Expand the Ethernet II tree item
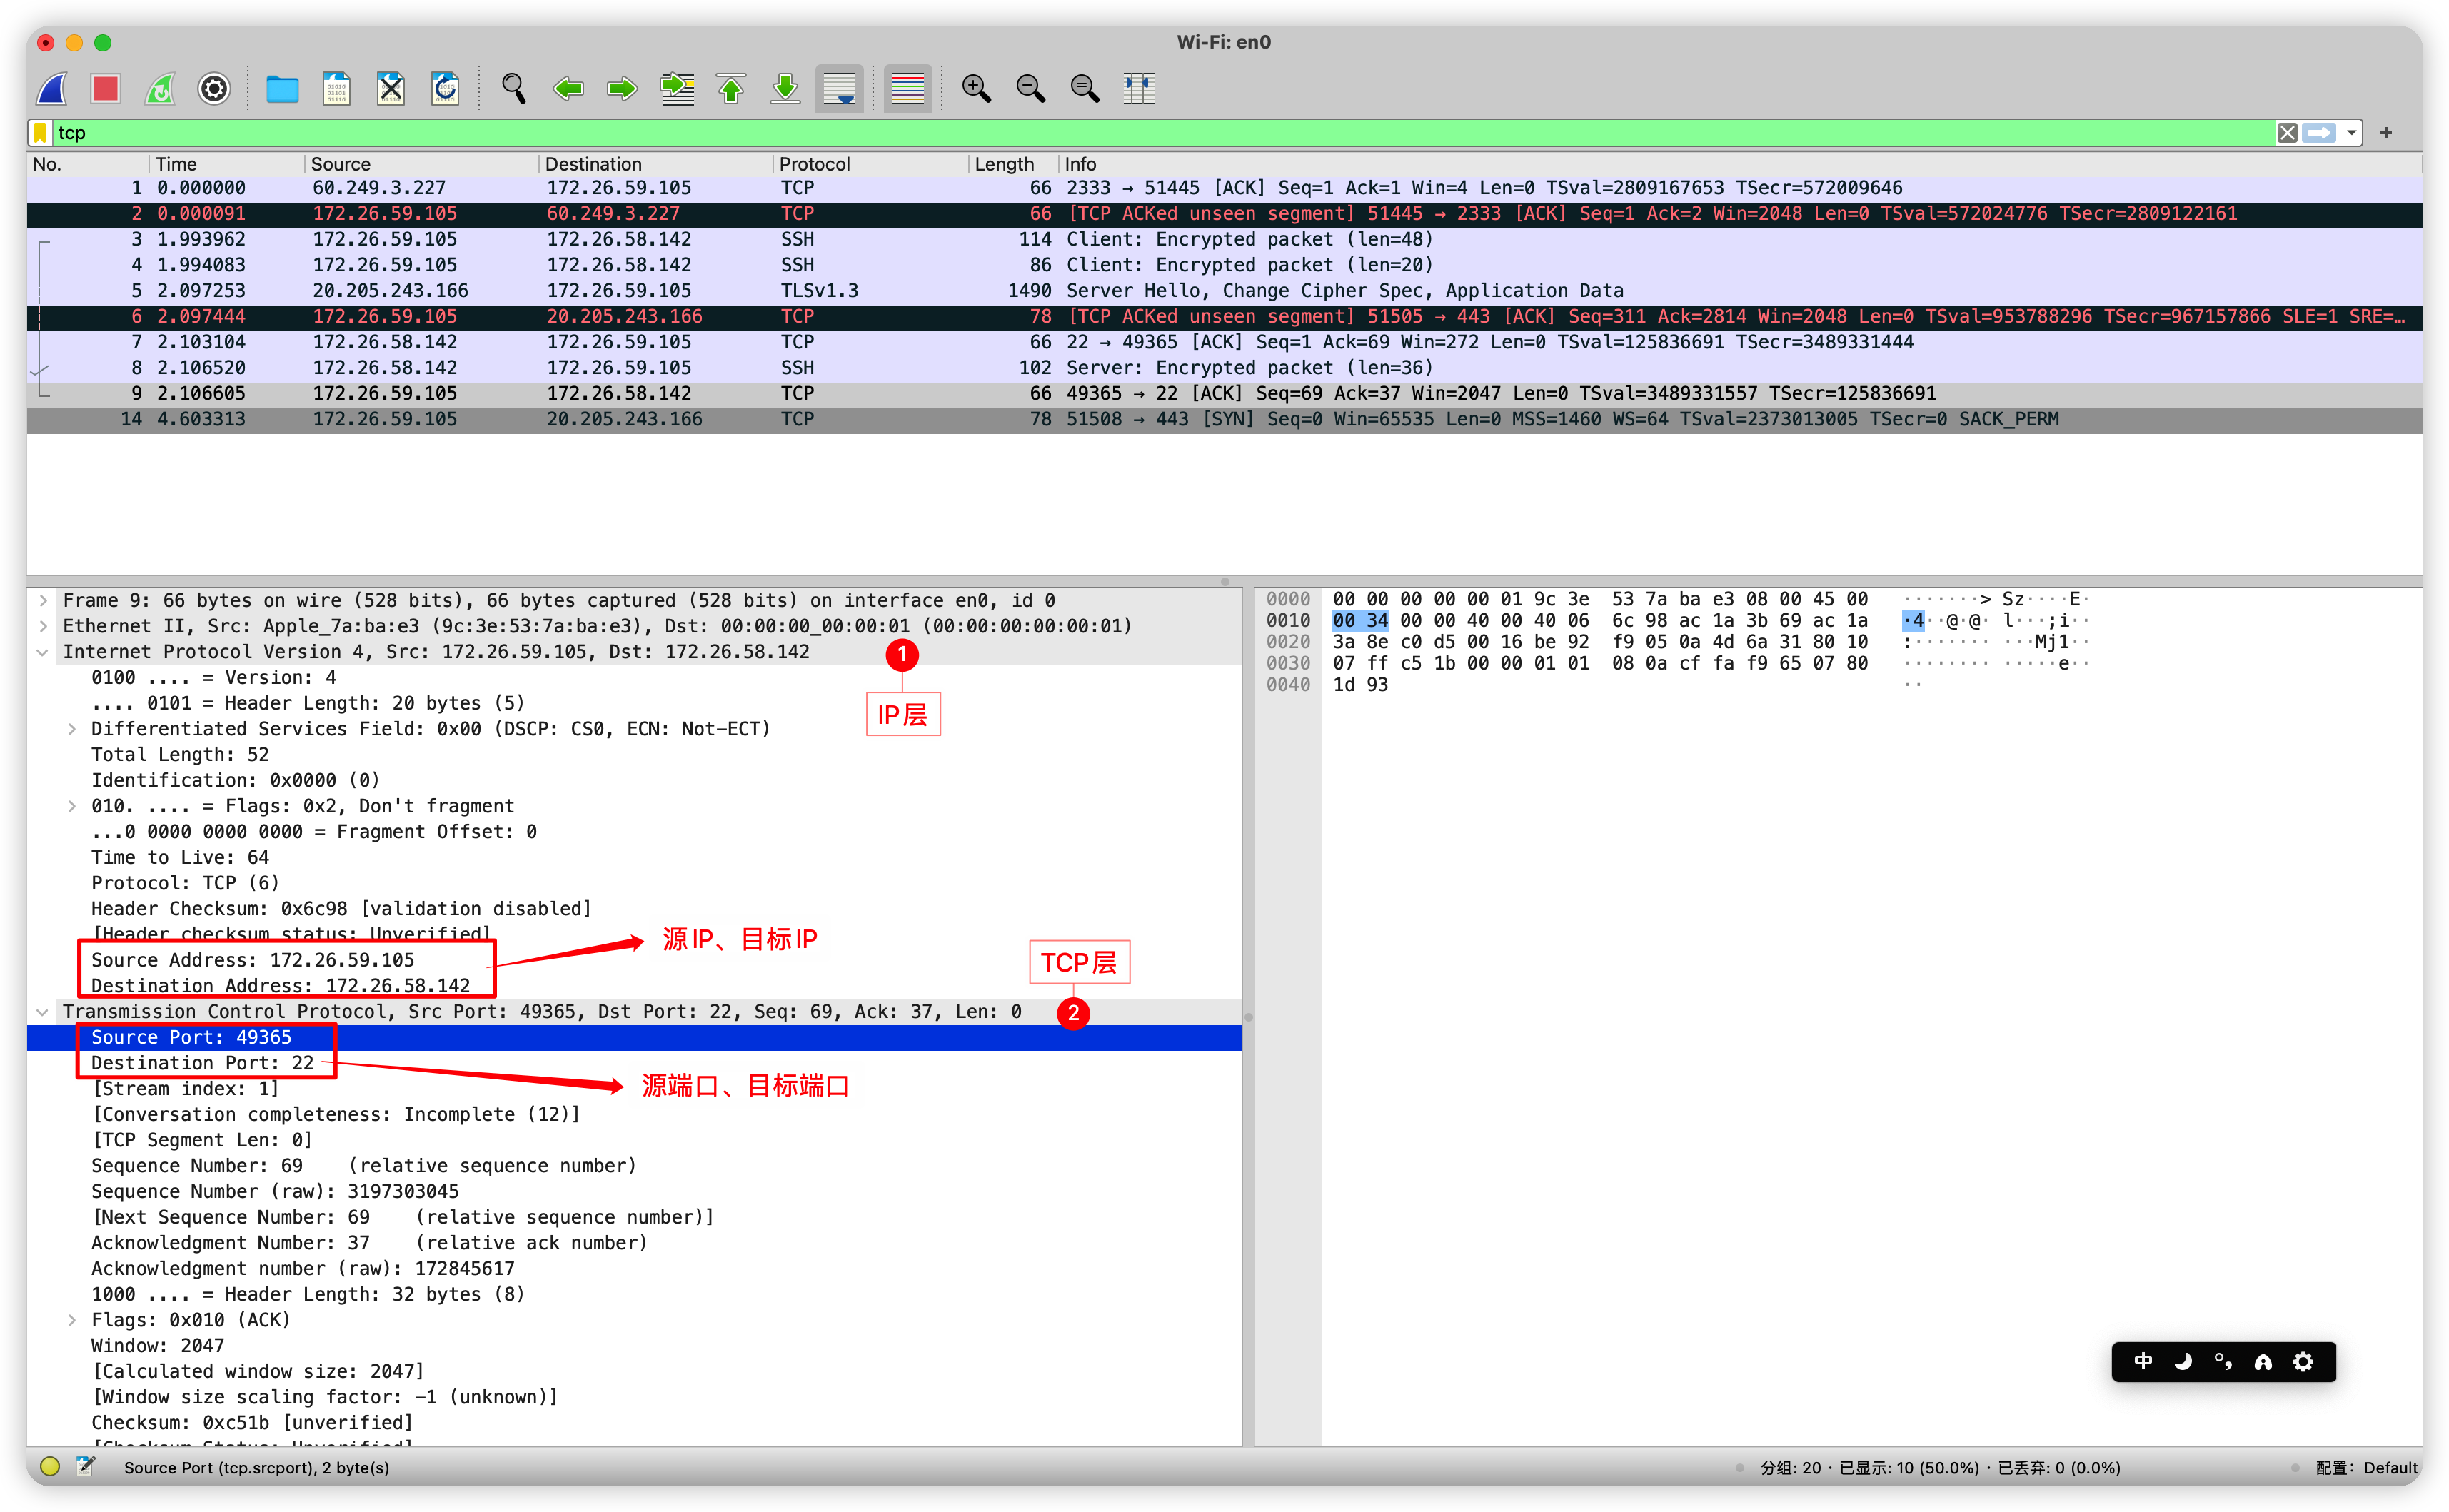Image resolution: width=2449 pixels, height=1512 pixels. click(x=42, y=625)
